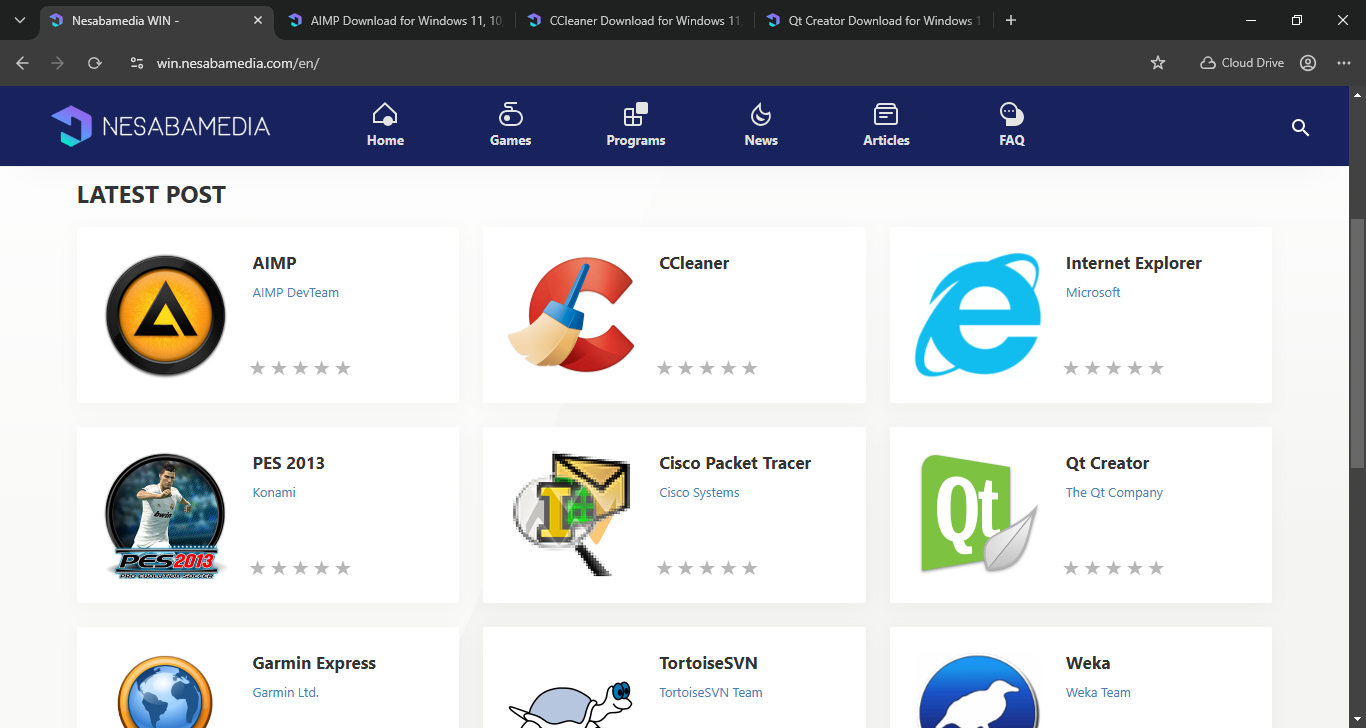
Task: Open a new browser tab
Action: [1011, 20]
